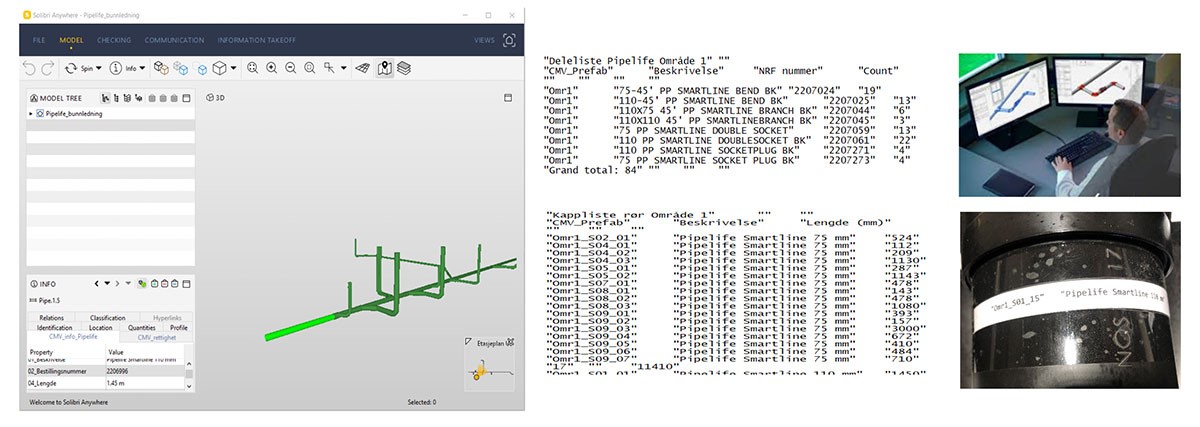Open the Profile tab
Viewport: 1200px width, 427px height.
[179, 328]
